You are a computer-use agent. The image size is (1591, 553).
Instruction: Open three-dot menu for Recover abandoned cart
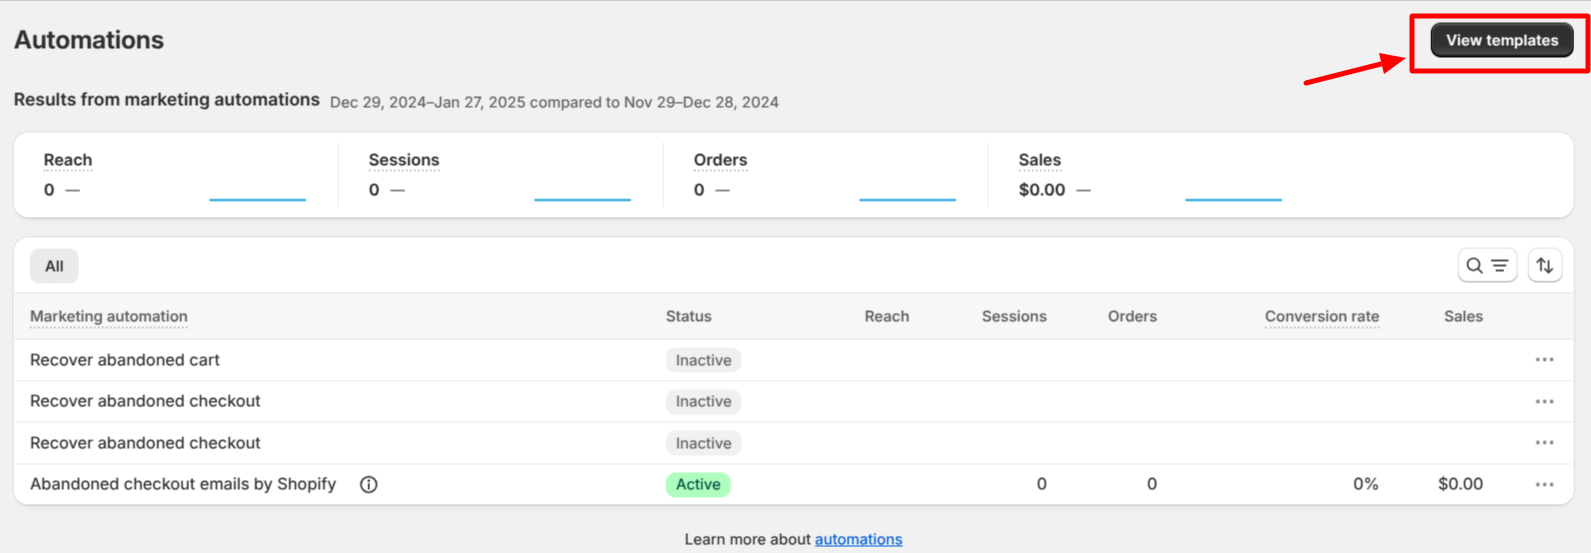tap(1544, 360)
